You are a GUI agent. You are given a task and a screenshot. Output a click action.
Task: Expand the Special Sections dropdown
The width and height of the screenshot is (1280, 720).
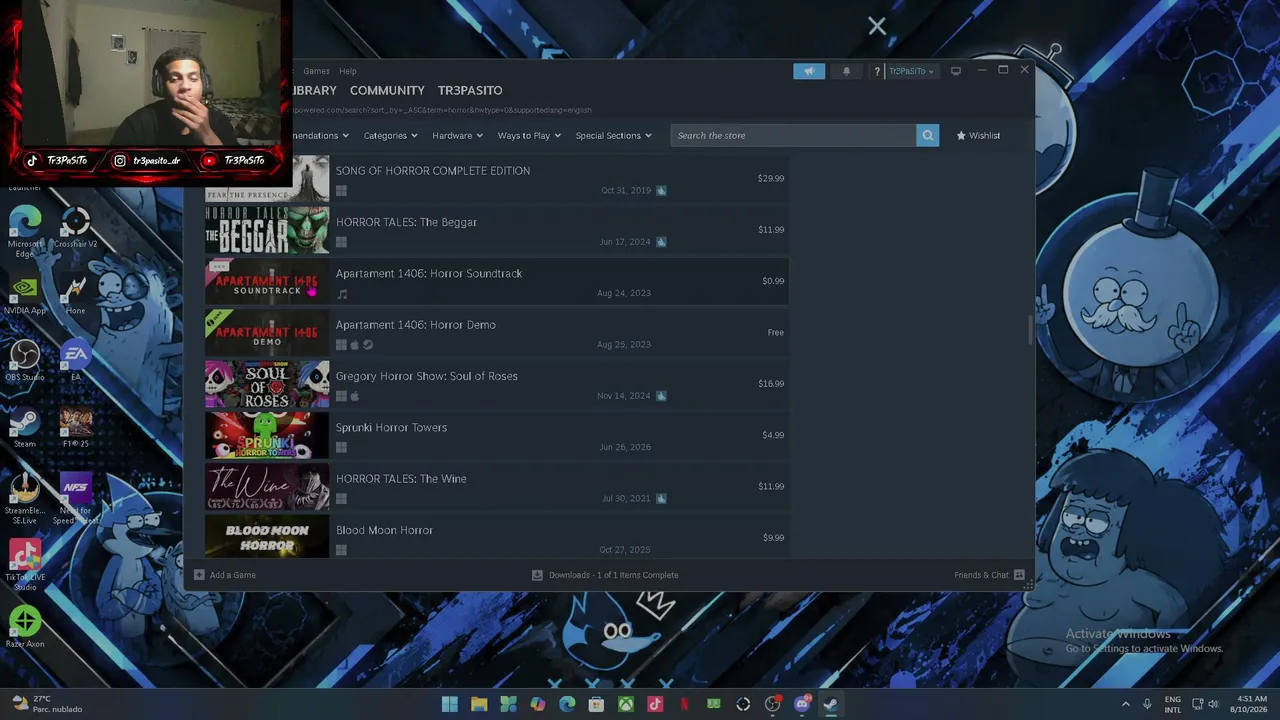tap(613, 136)
